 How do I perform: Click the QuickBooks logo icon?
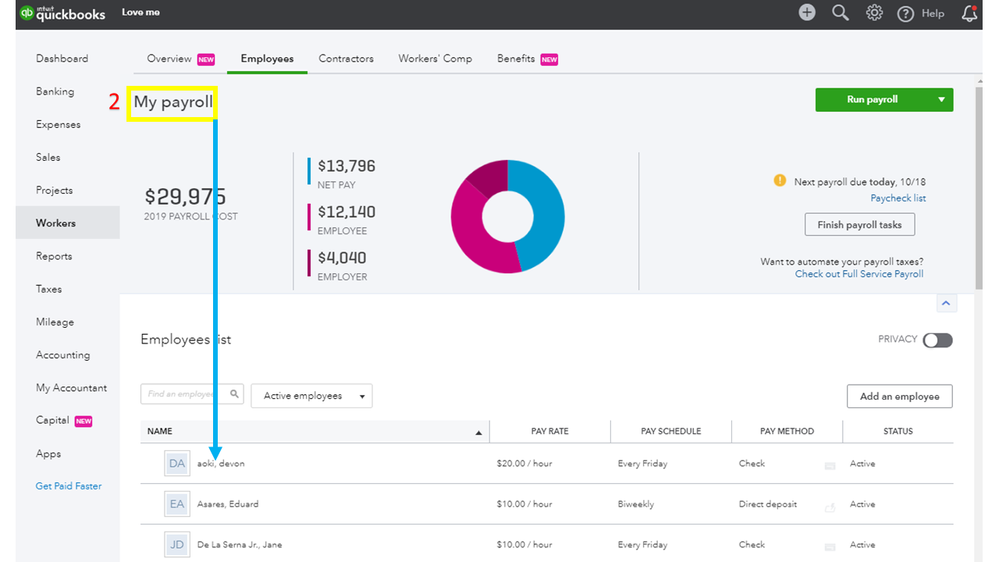27,13
